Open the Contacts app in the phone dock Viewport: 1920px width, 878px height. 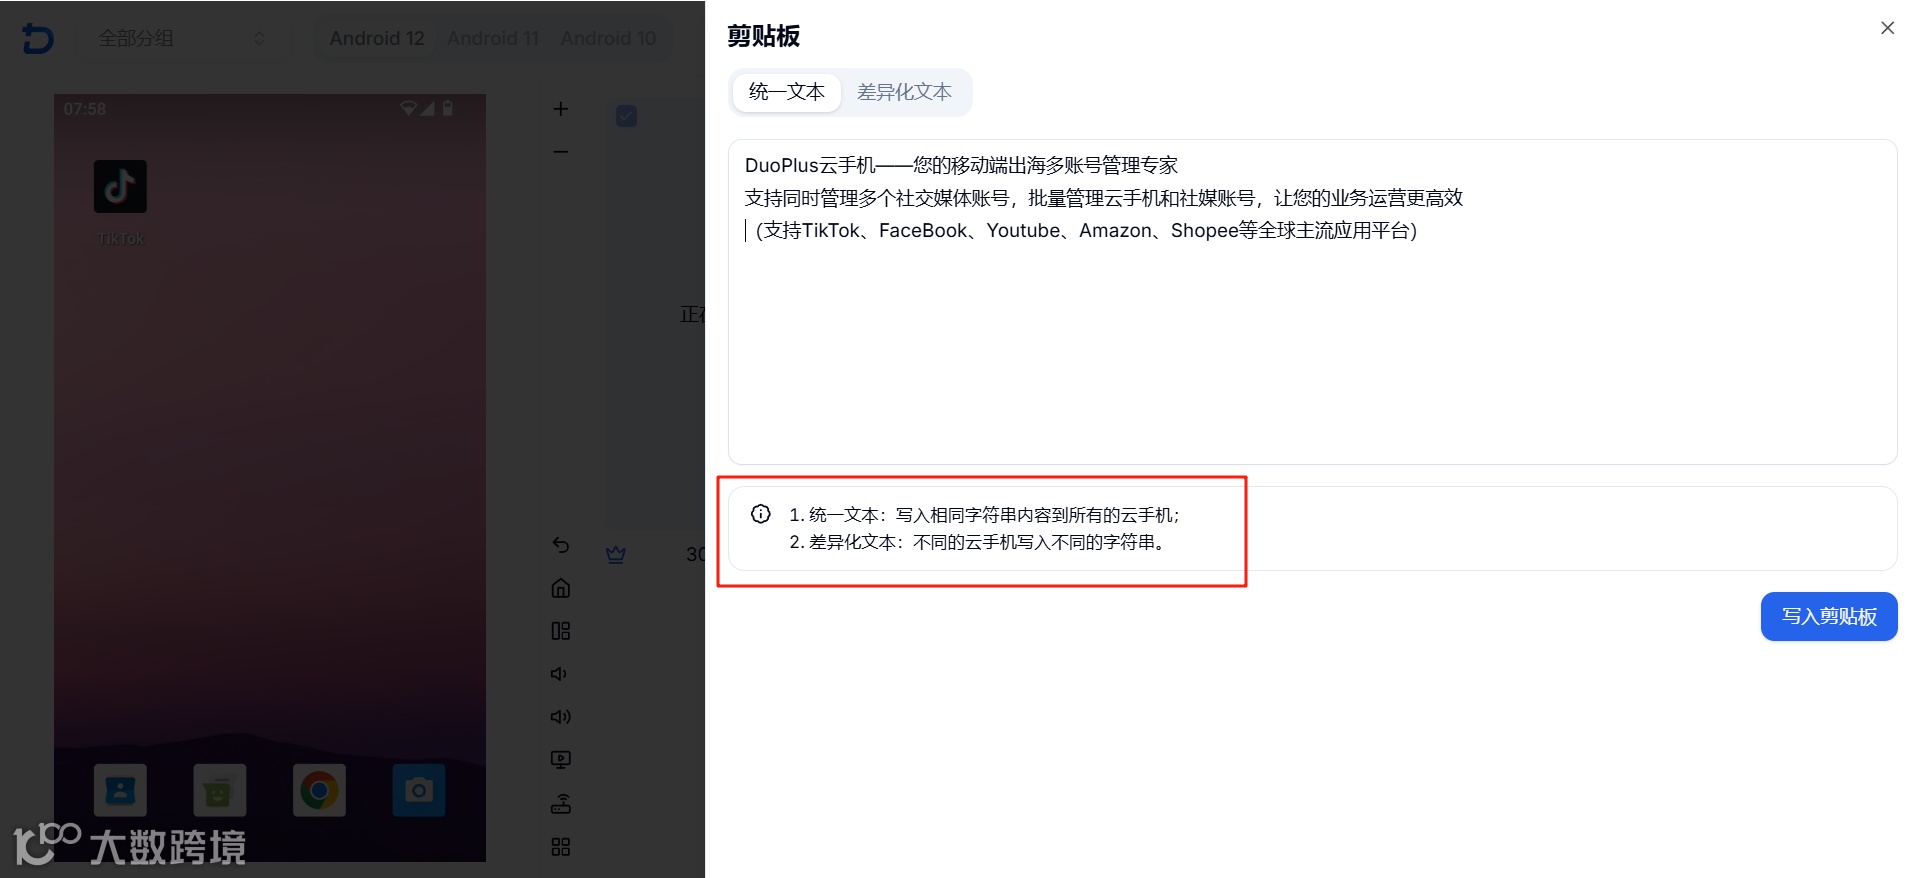(x=120, y=791)
